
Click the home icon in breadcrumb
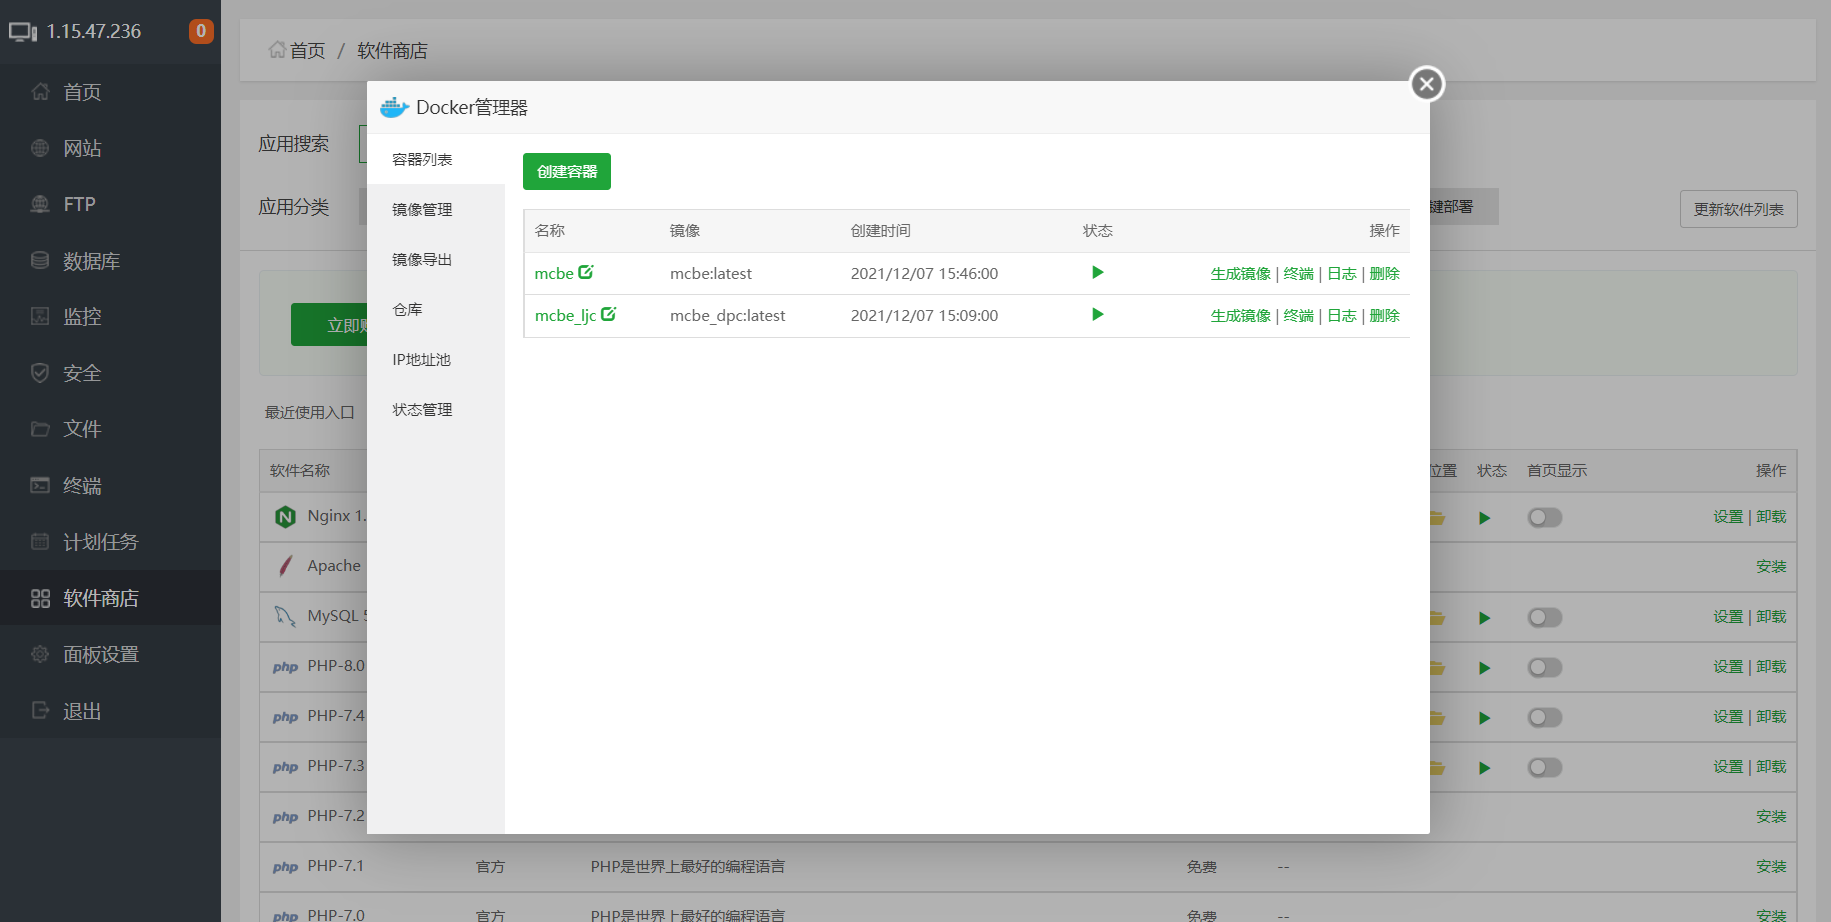tap(277, 49)
